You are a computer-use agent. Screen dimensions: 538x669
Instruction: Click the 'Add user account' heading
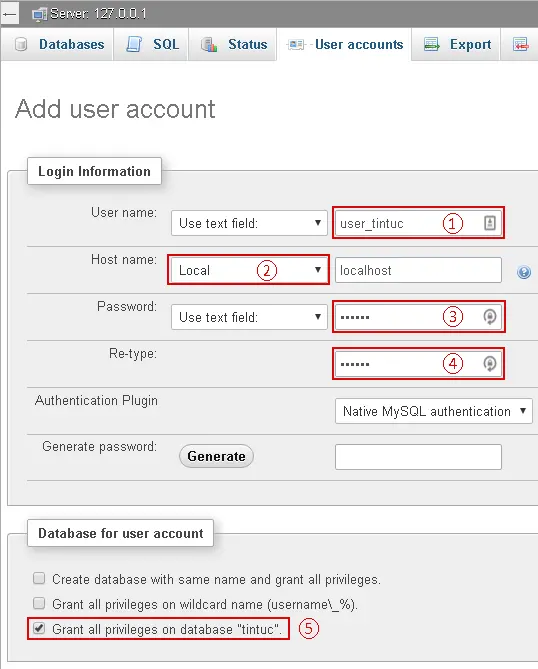115,109
